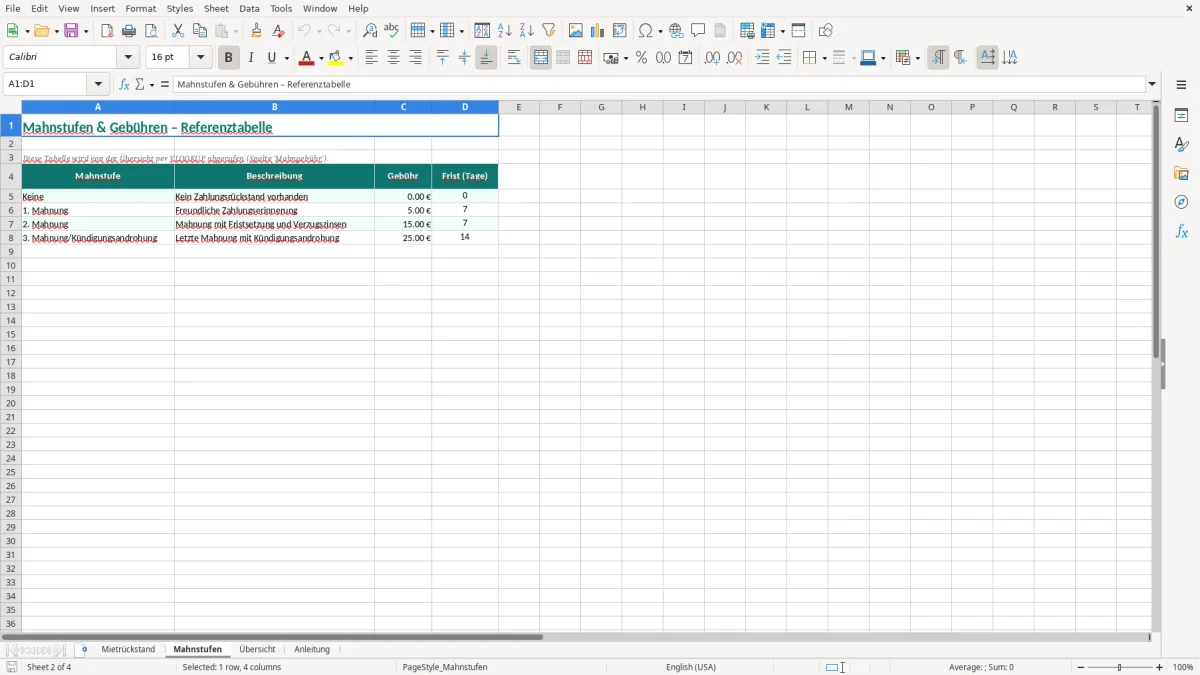Switch to the Übersicht sheet tab
1200x675 pixels.
(x=257, y=649)
